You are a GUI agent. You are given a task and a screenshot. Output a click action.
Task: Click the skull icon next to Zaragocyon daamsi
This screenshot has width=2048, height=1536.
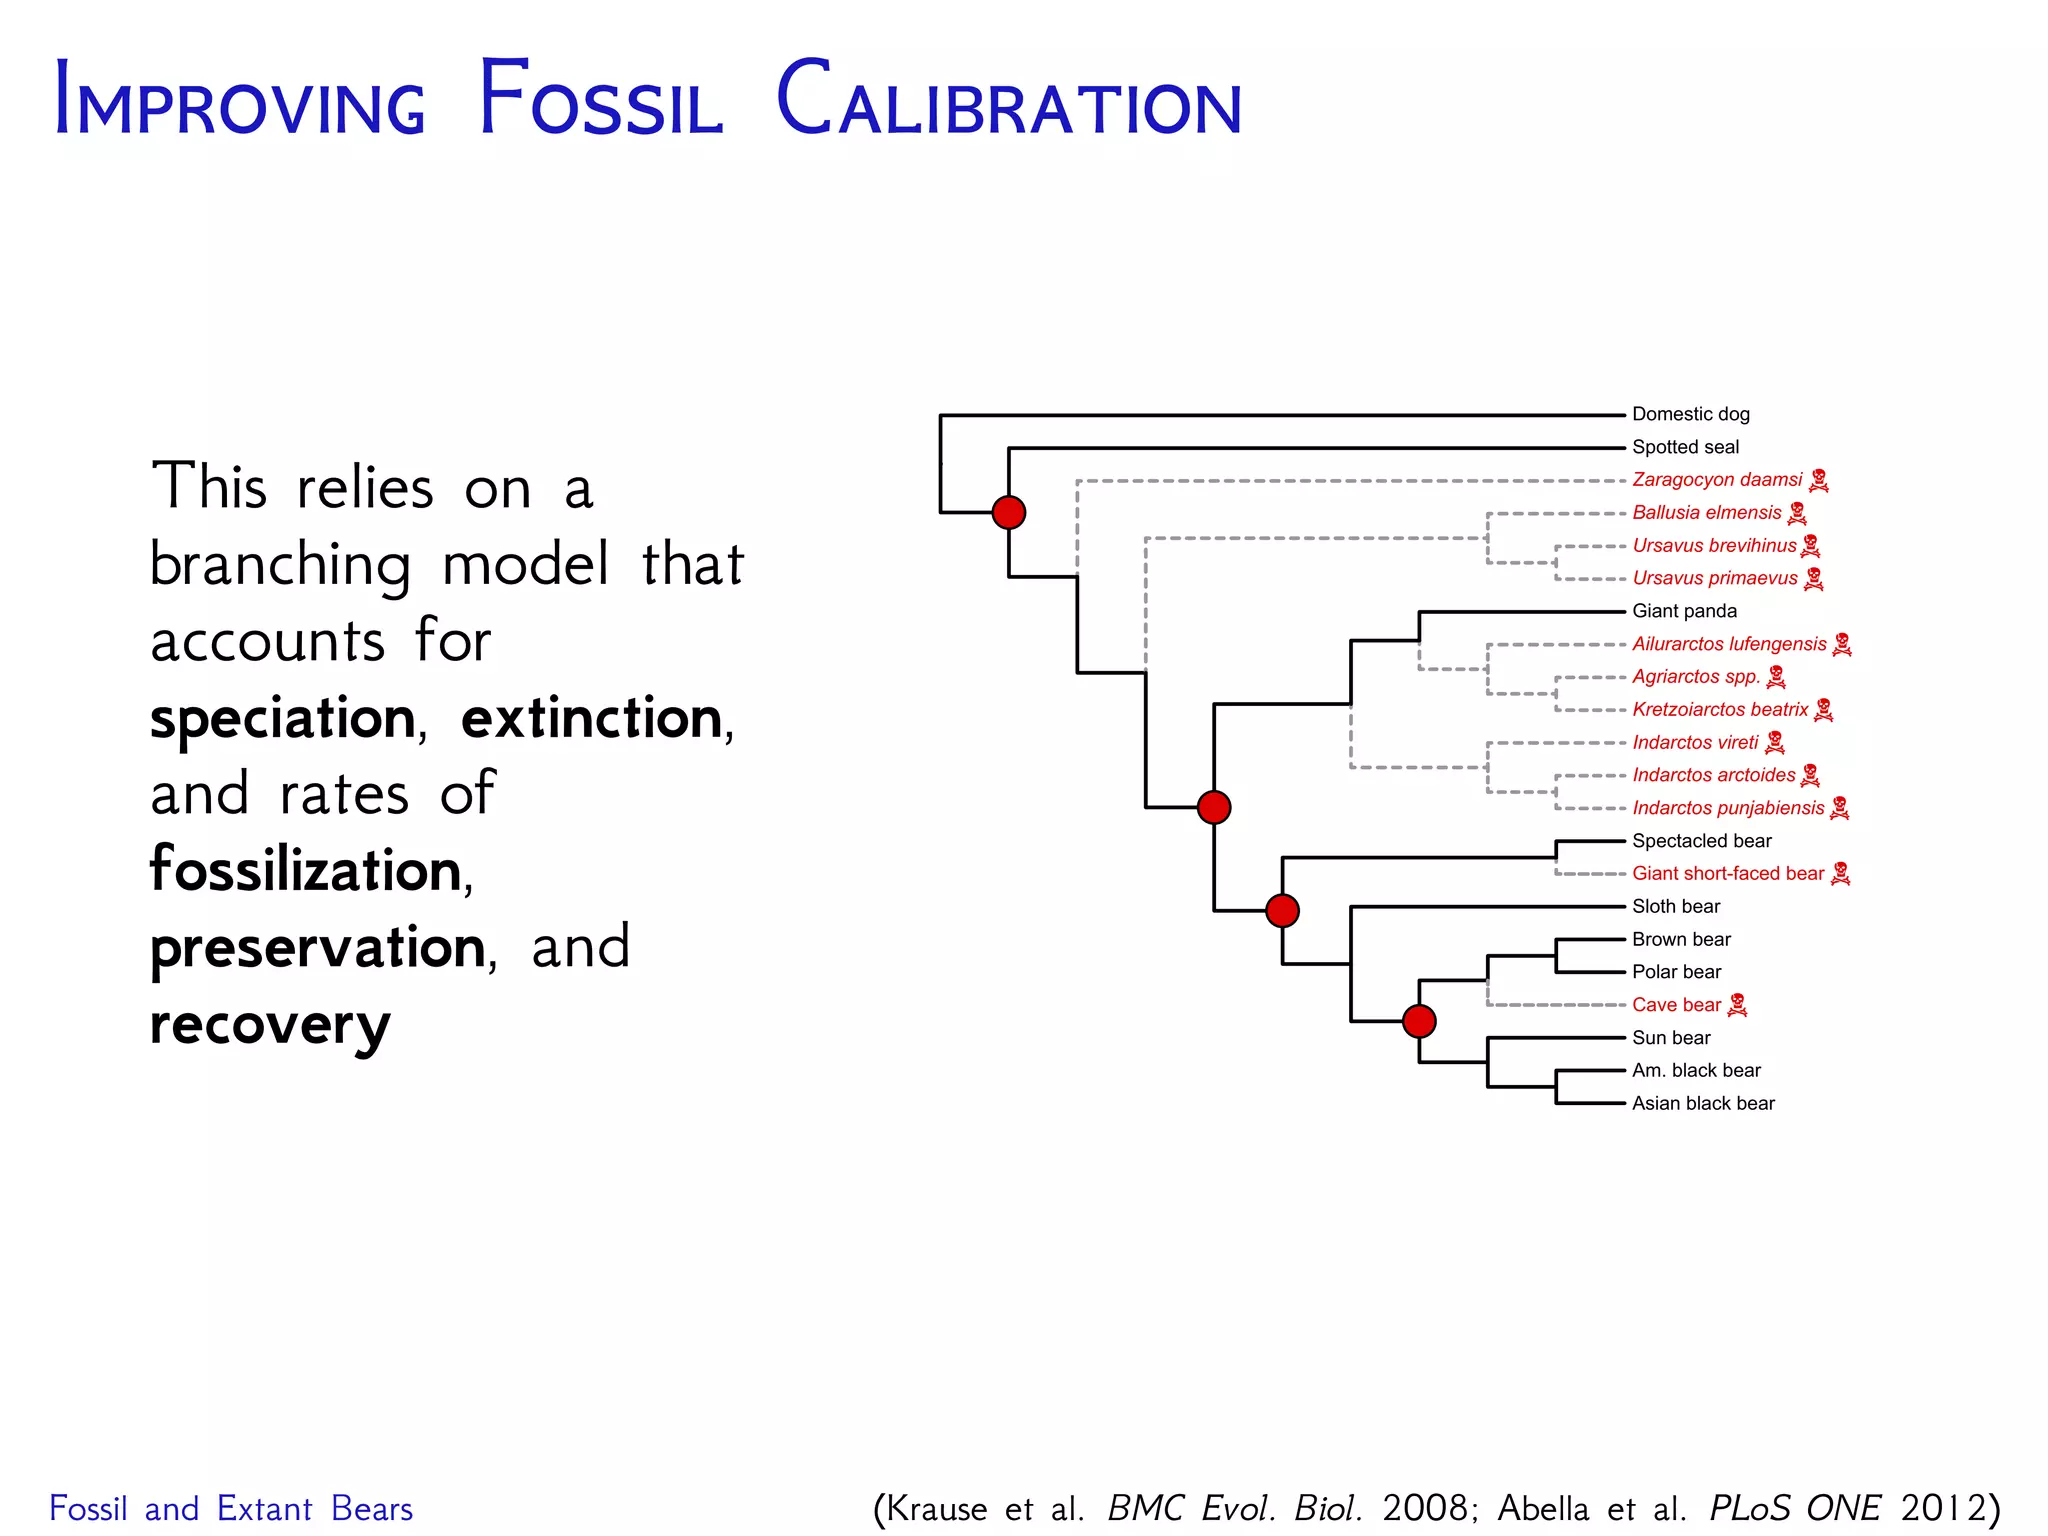[x=1819, y=481]
